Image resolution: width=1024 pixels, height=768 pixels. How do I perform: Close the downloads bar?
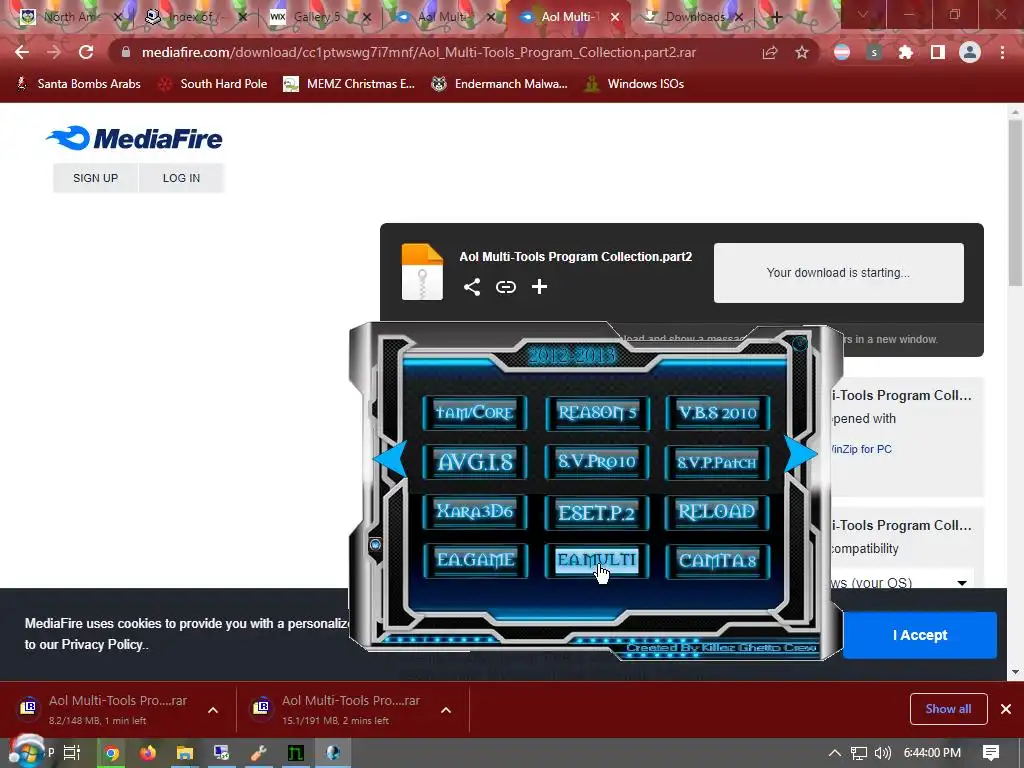click(1006, 709)
